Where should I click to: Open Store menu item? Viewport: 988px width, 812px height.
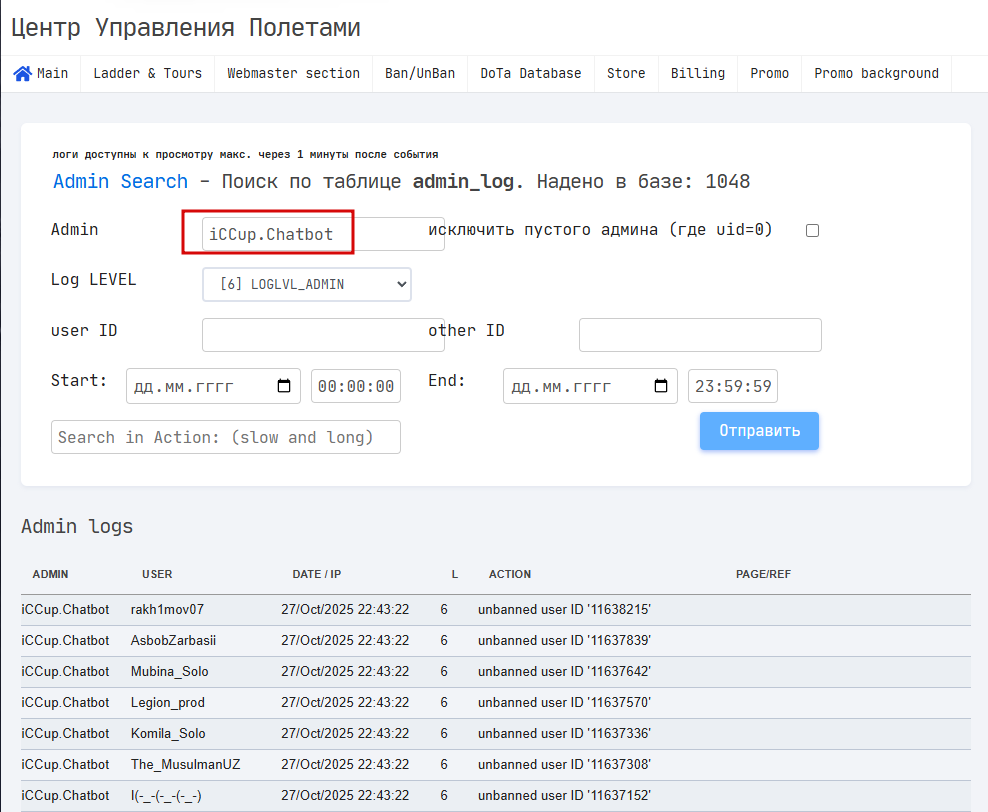626,74
